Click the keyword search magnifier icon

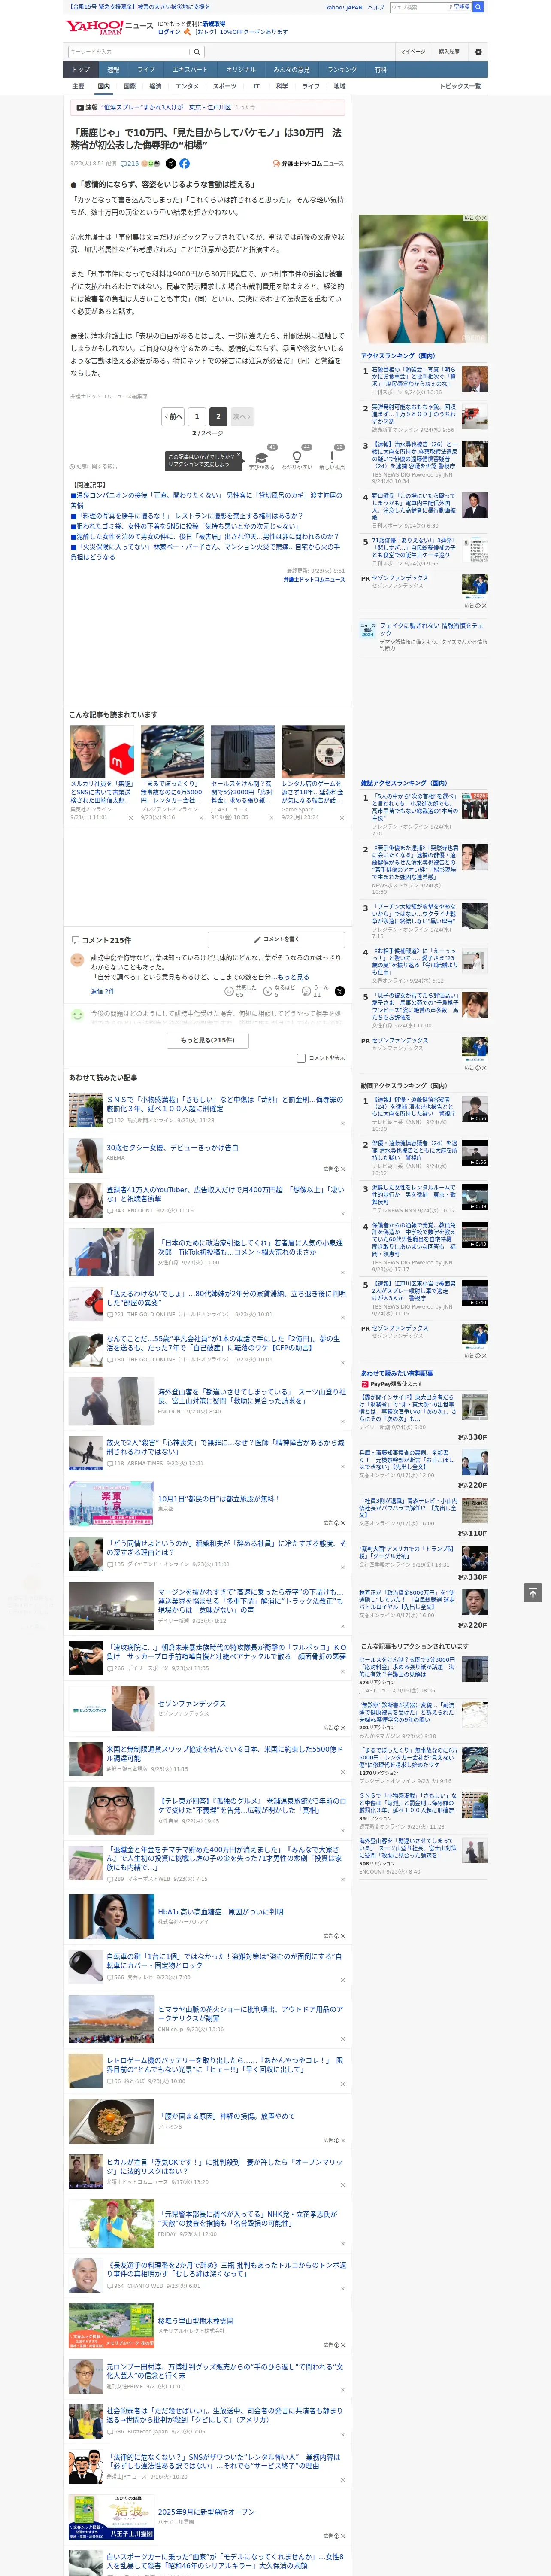click(x=197, y=52)
